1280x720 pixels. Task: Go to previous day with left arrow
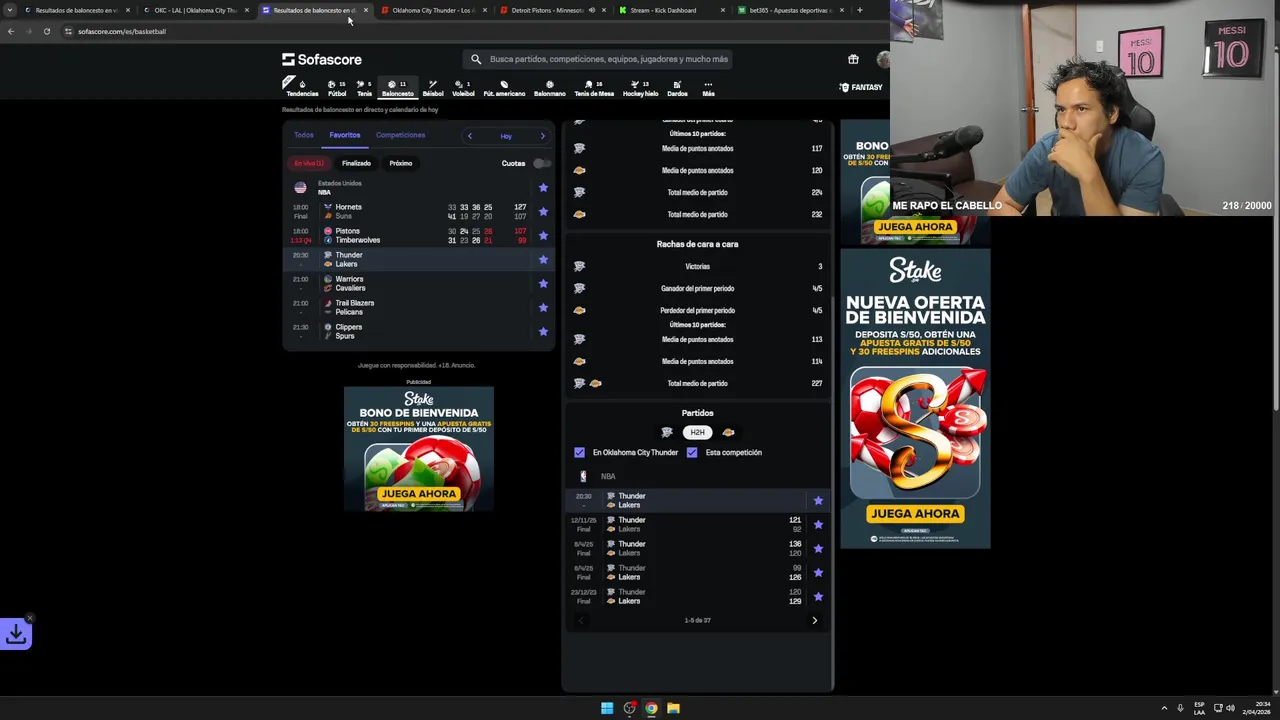[469, 136]
